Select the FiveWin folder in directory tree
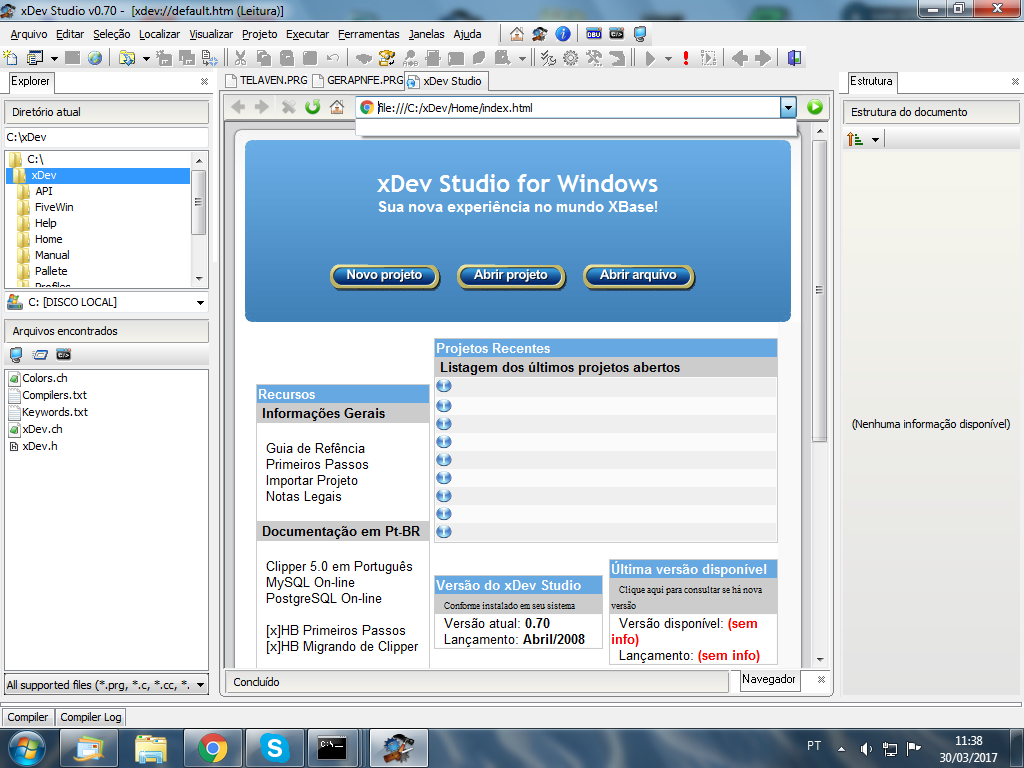 (x=54, y=207)
